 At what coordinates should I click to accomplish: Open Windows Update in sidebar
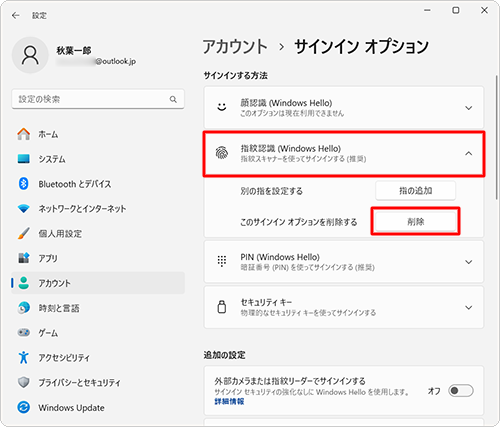[x=98, y=407]
